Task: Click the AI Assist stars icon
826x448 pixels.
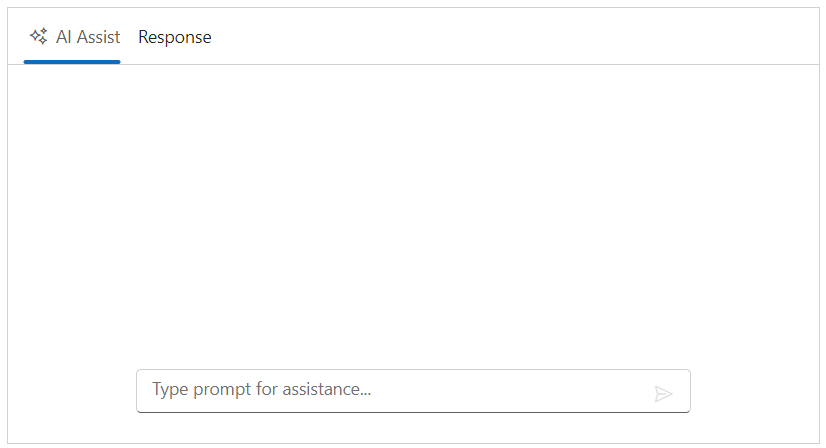Action: 39,37
